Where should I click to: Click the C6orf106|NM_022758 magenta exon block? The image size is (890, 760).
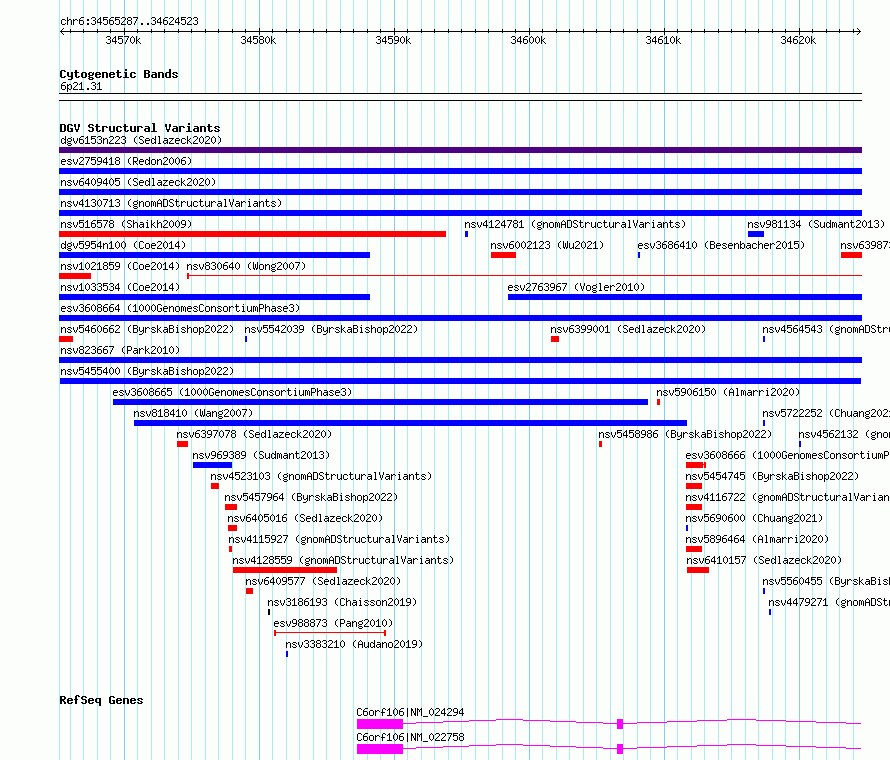[x=380, y=749]
